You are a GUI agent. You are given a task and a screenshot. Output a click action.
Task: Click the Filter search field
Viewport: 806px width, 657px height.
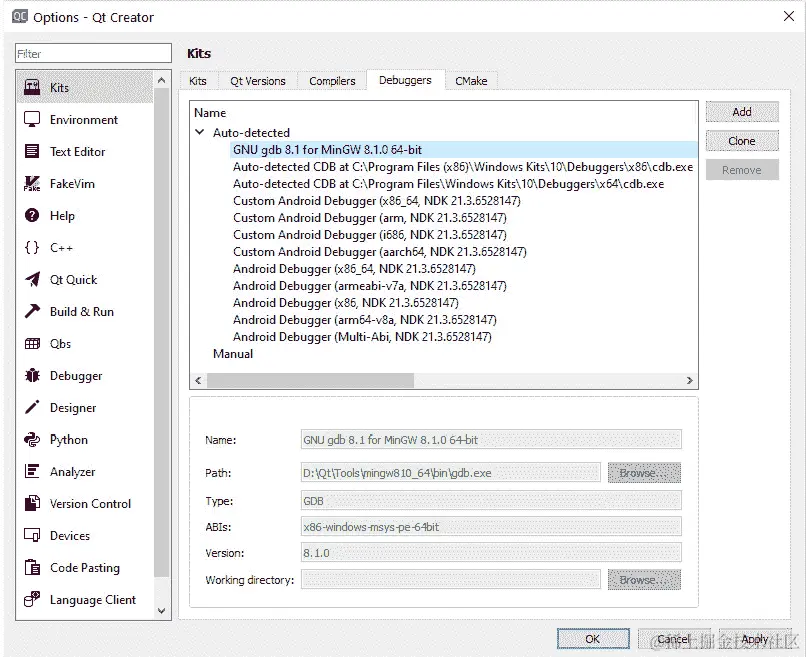click(x=94, y=53)
